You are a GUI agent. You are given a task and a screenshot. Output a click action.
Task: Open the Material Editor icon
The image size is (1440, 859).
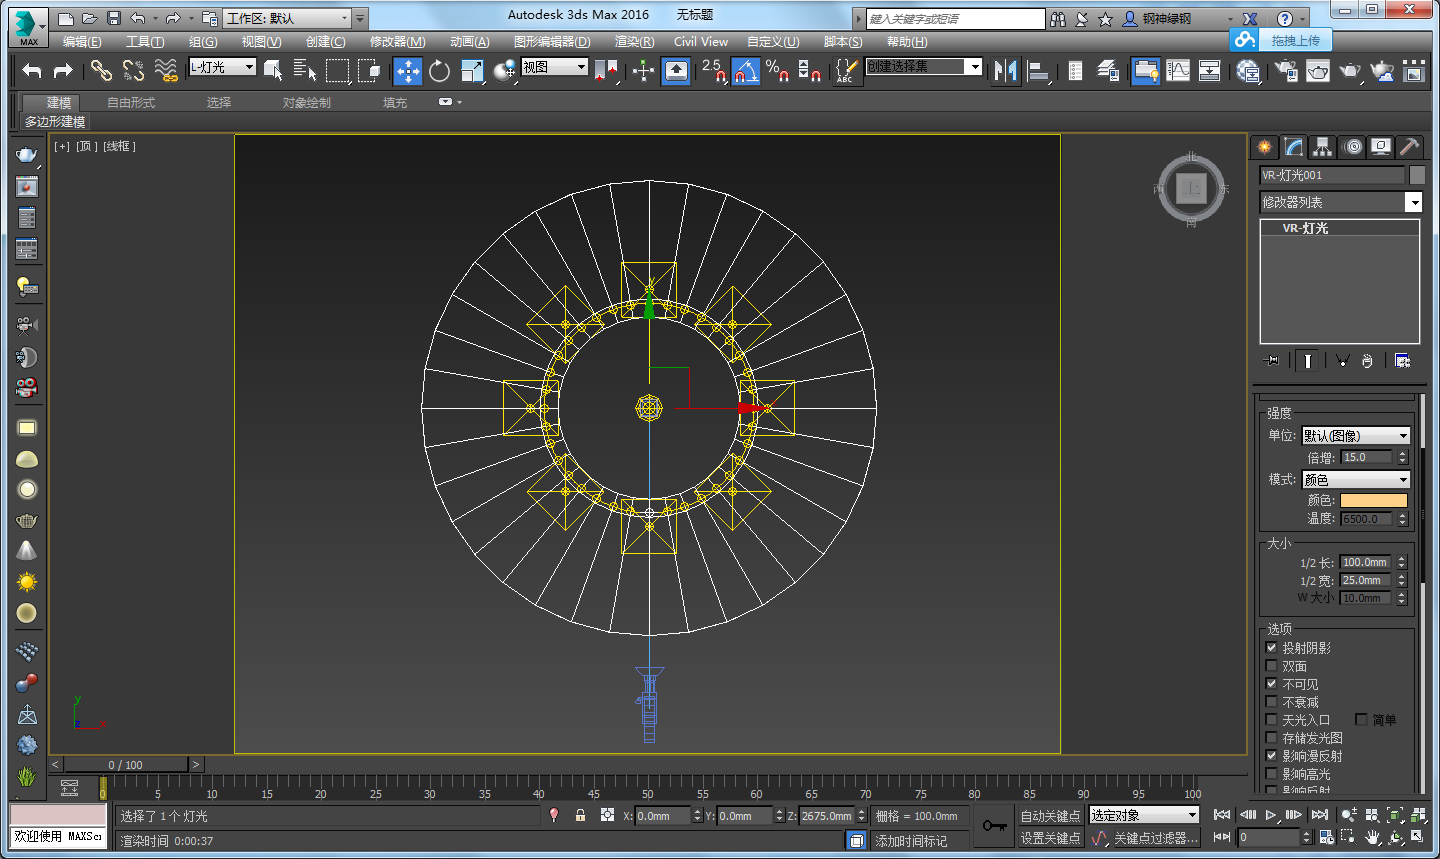[x=1248, y=70]
